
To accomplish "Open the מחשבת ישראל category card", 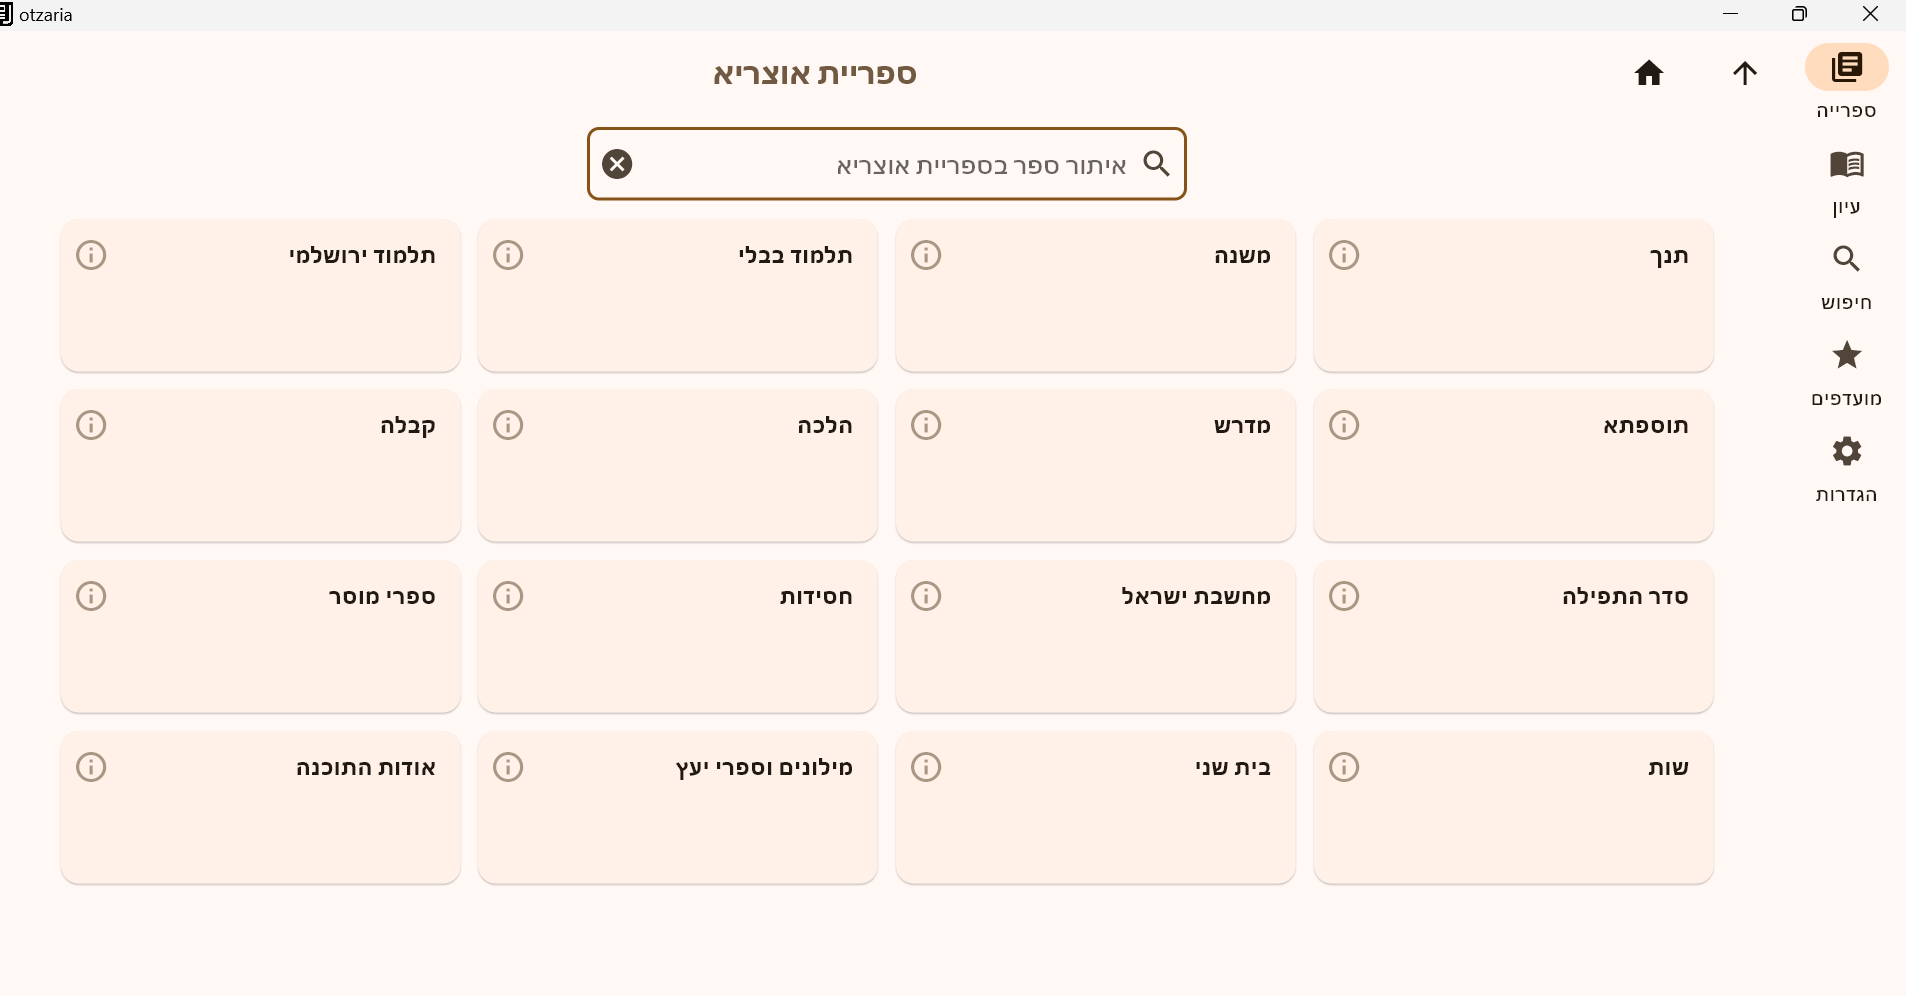I will click(1096, 637).
